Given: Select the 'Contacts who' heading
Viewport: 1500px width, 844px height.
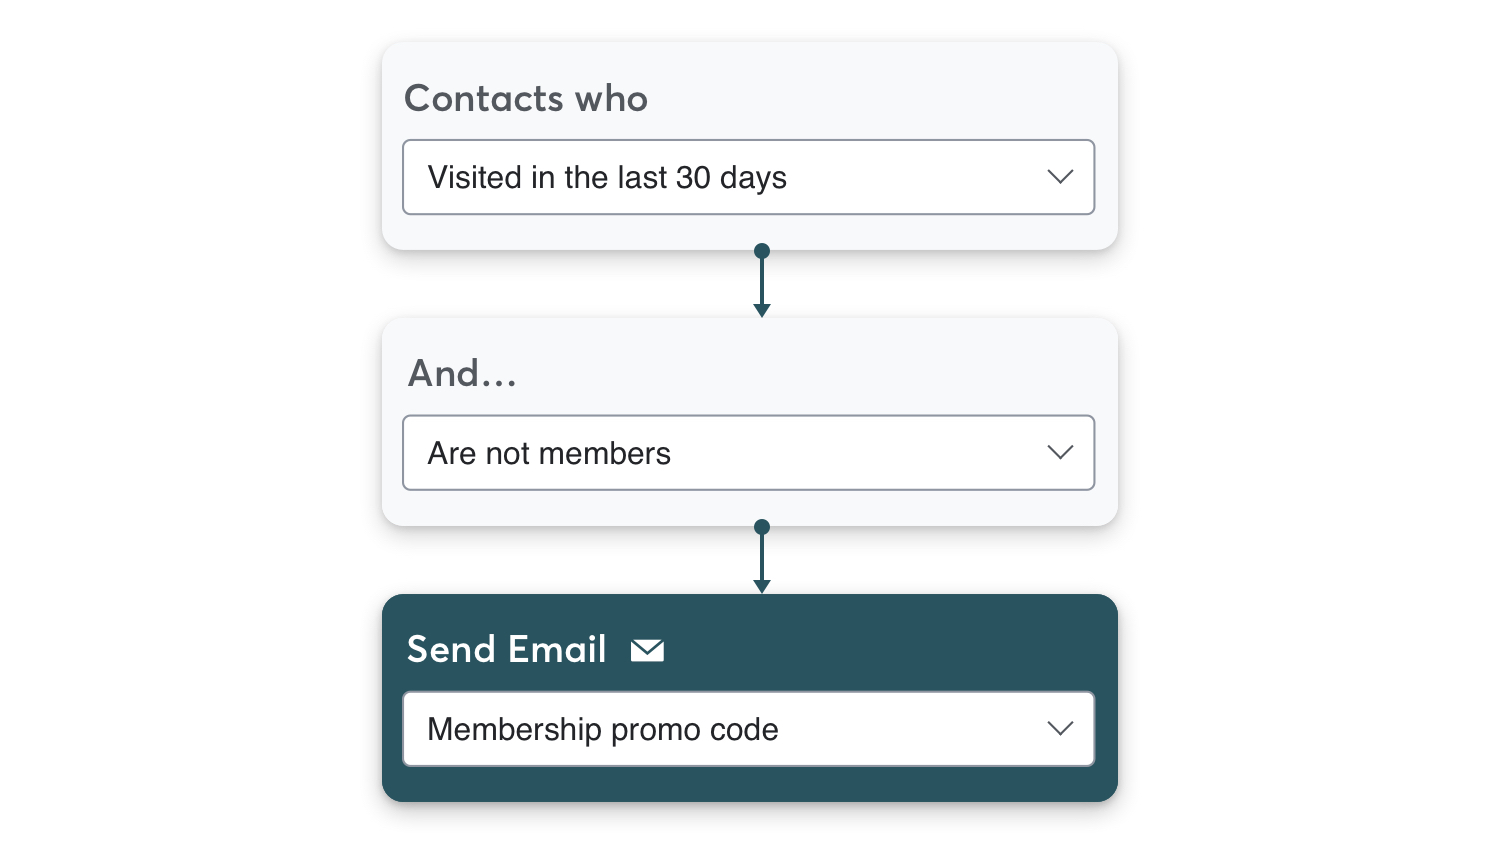Looking at the screenshot, I should click(x=526, y=99).
